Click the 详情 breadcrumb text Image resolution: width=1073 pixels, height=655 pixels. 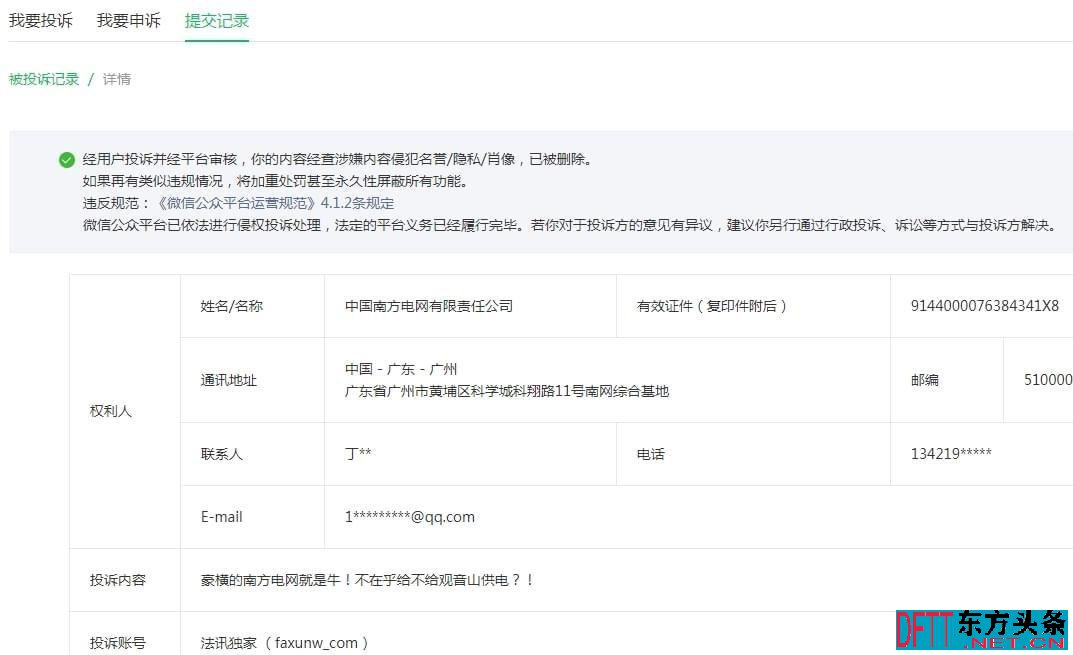point(117,79)
